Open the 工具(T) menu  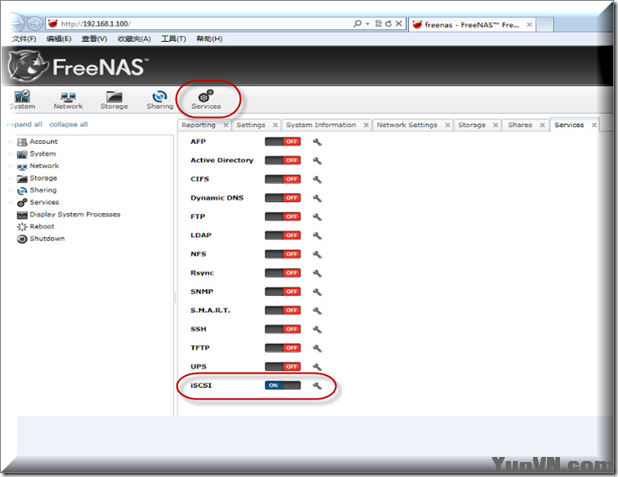click(173, 39)
